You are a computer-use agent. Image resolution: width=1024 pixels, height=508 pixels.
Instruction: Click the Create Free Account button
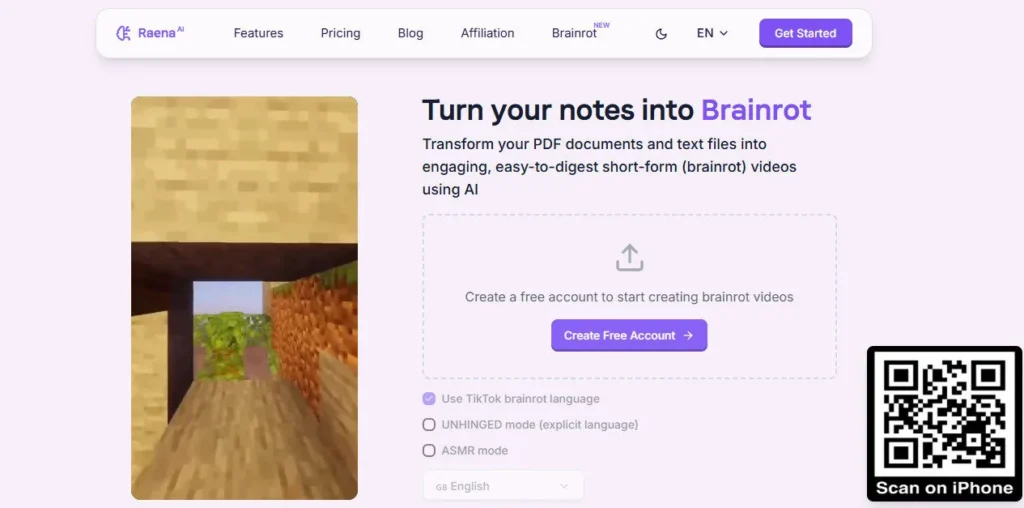point(629,336)
